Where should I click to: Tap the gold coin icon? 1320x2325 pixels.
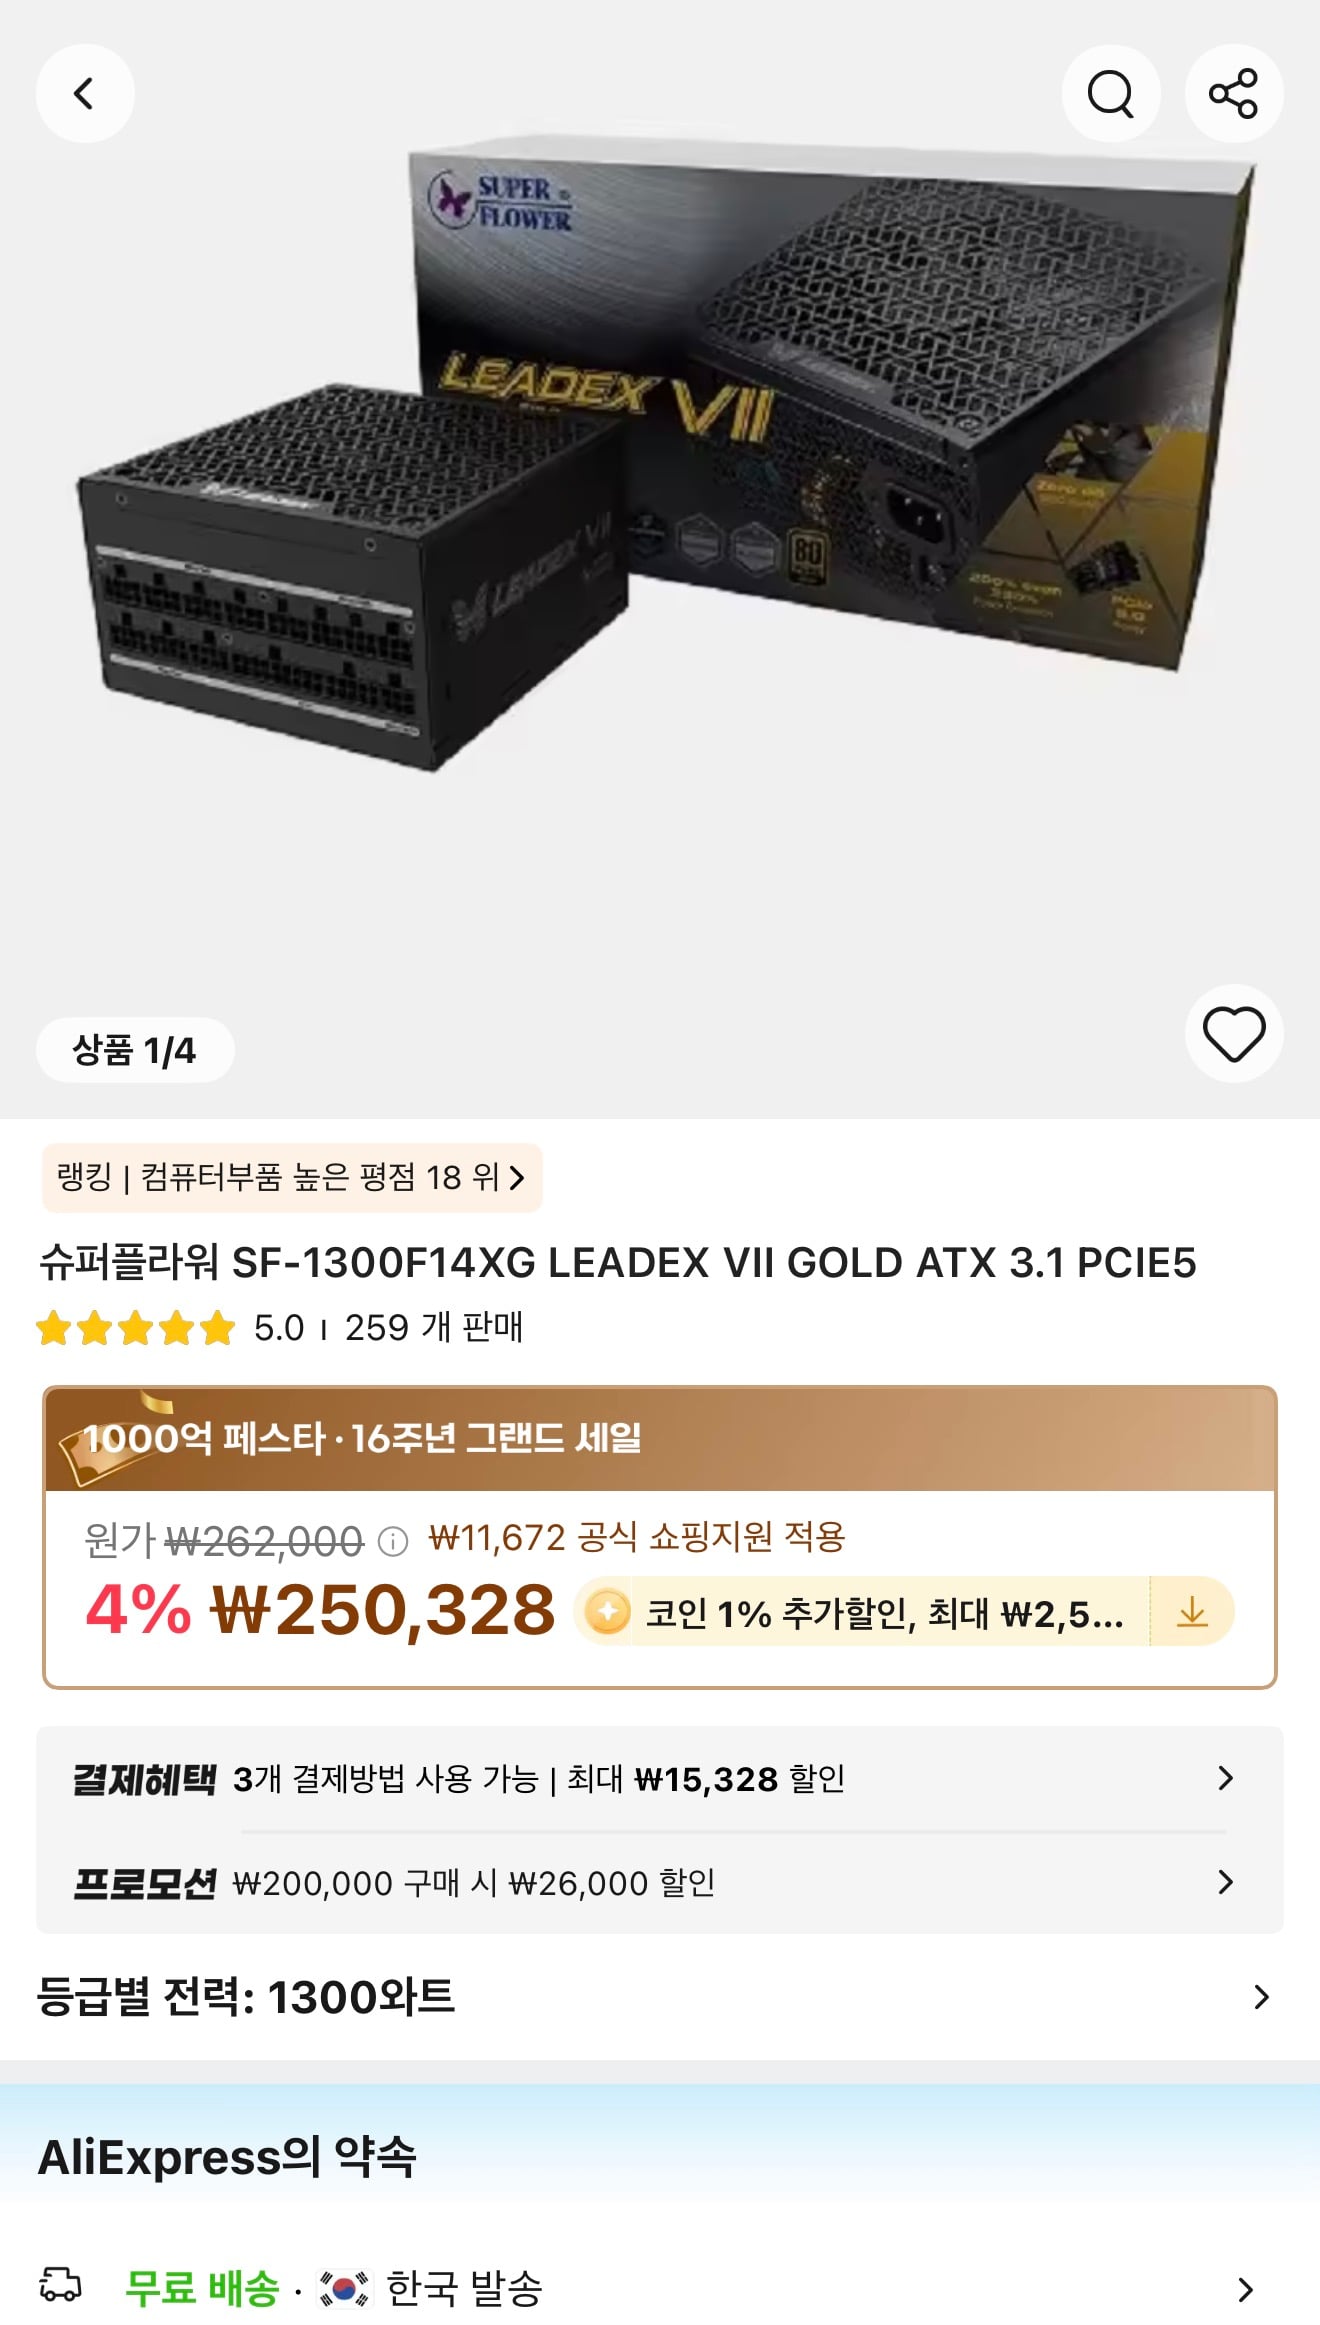pos(607,1612)
